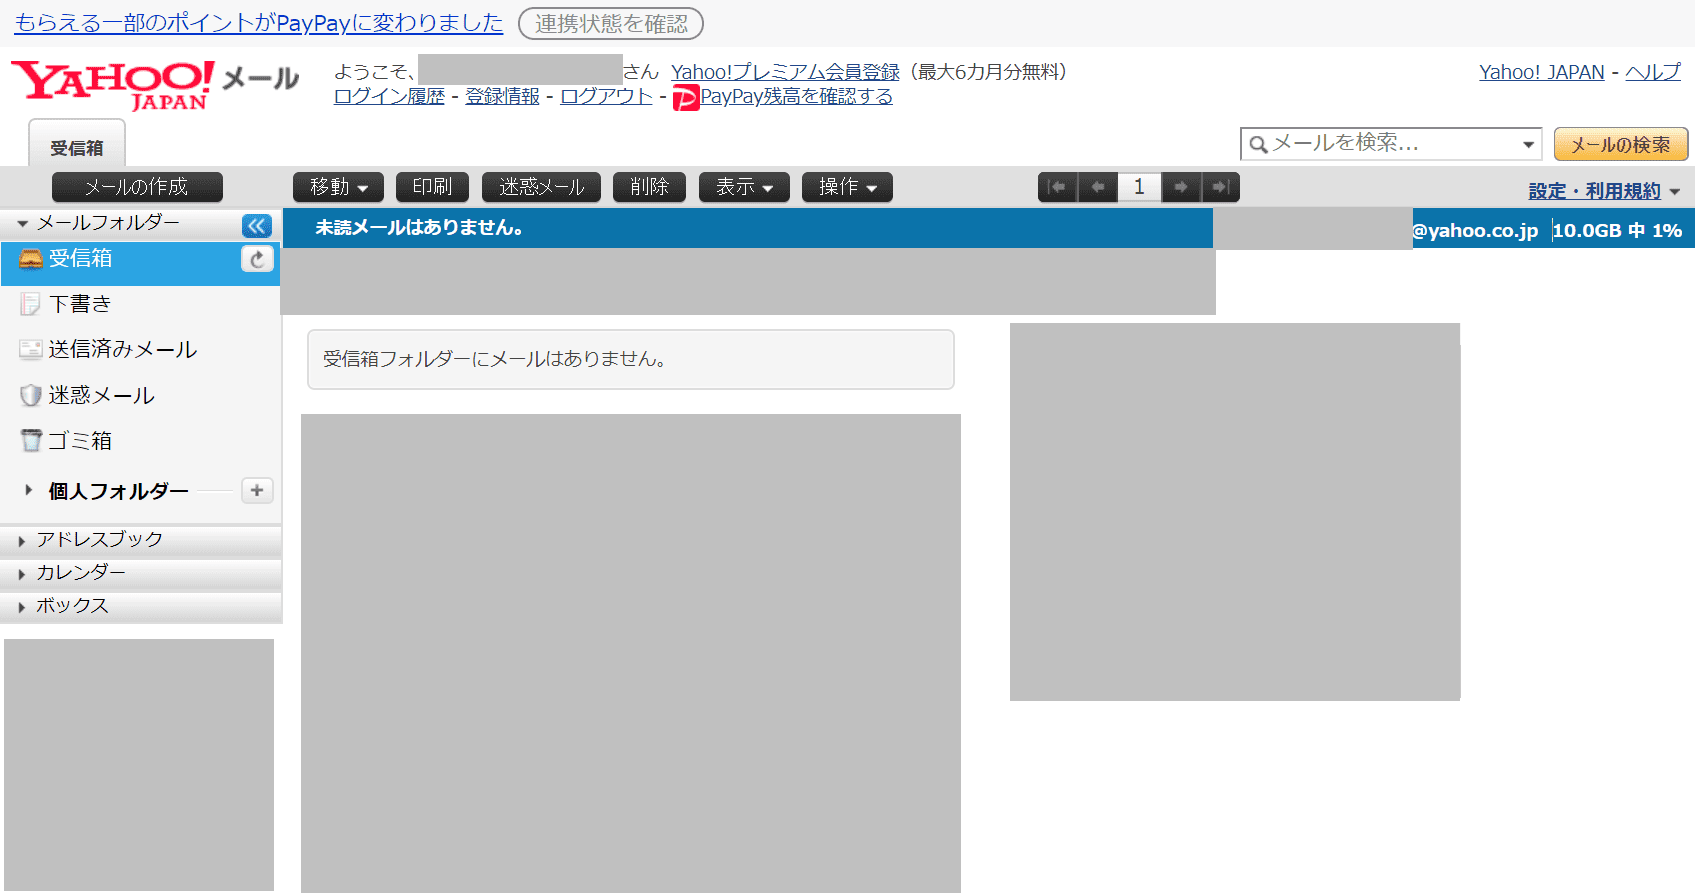1695x893 pixels.
Task: Expand the 個人フォルダー section
Action: click(28, 490)
